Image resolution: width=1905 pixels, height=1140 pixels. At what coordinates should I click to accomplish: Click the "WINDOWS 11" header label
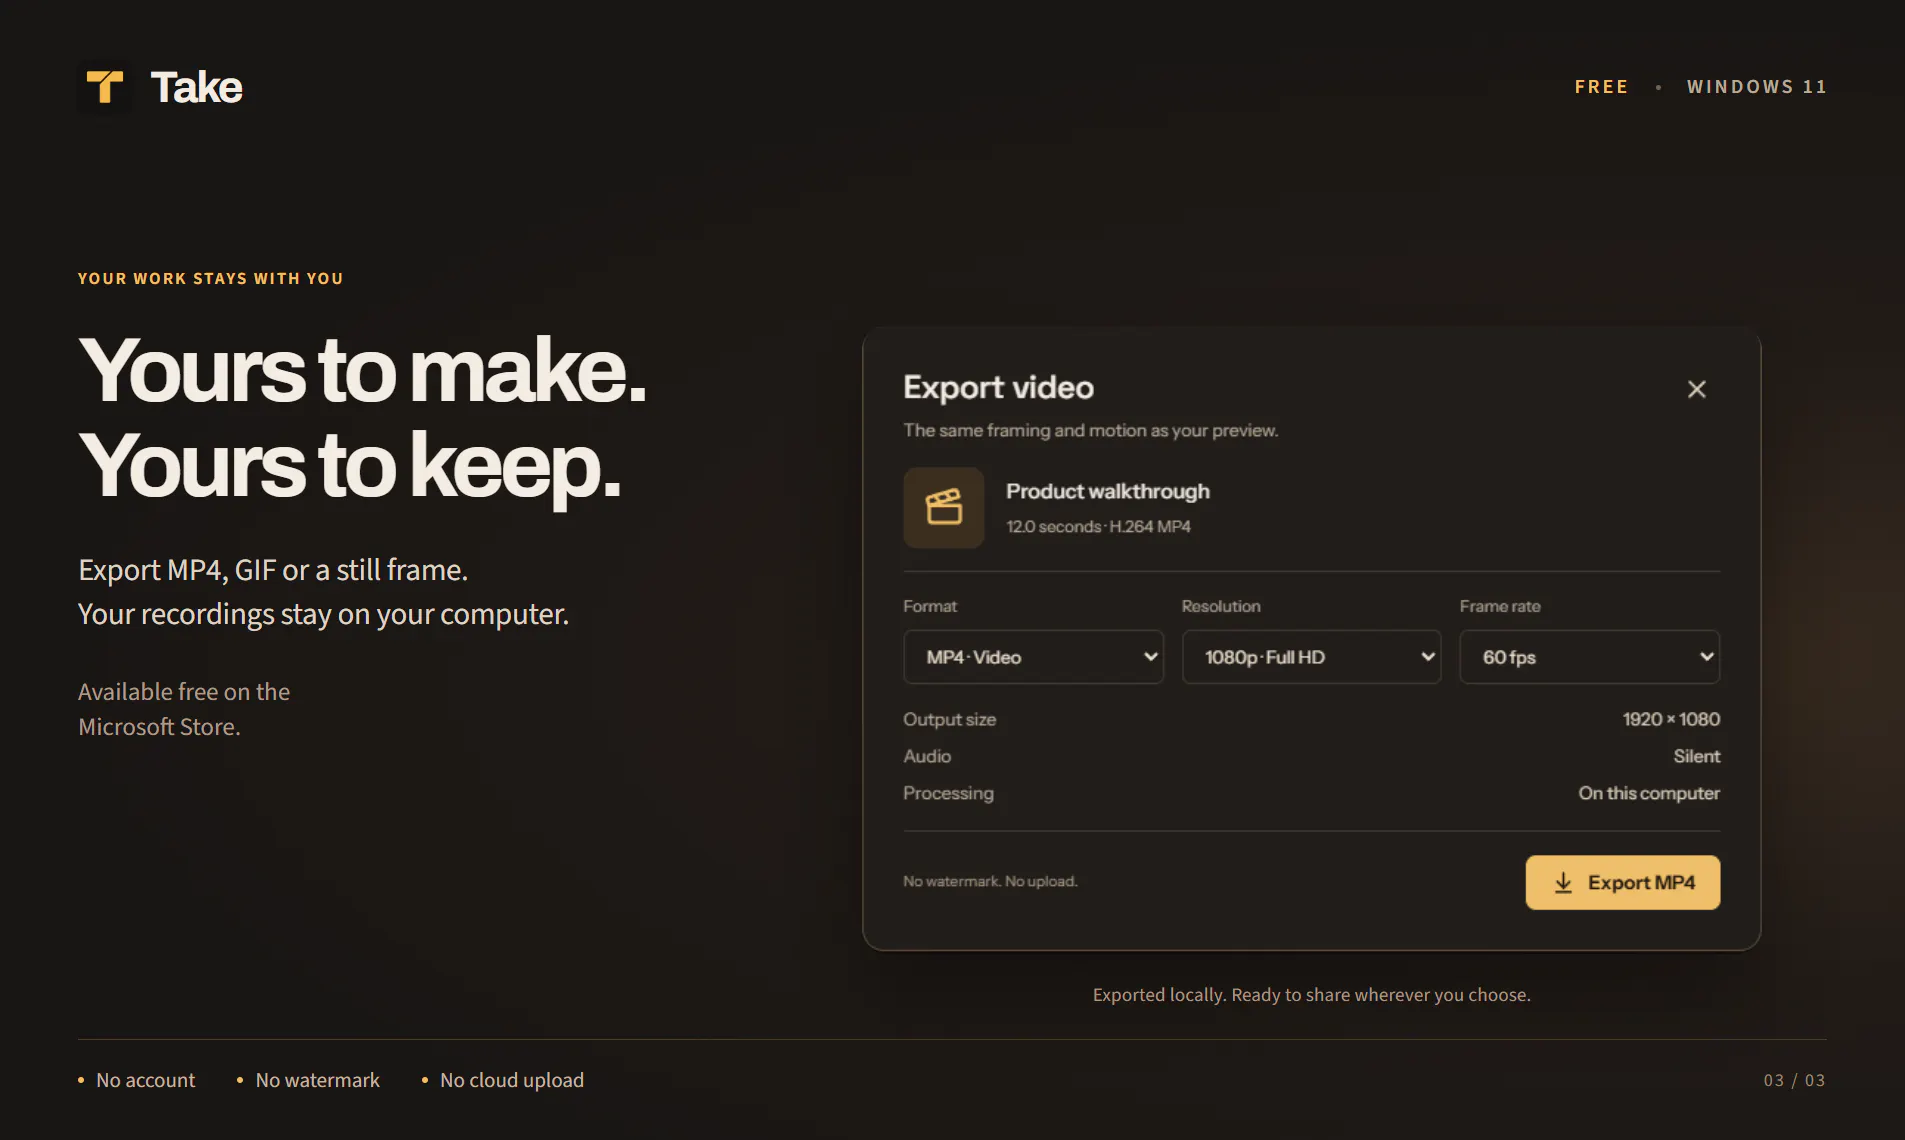pos(1757,87)
